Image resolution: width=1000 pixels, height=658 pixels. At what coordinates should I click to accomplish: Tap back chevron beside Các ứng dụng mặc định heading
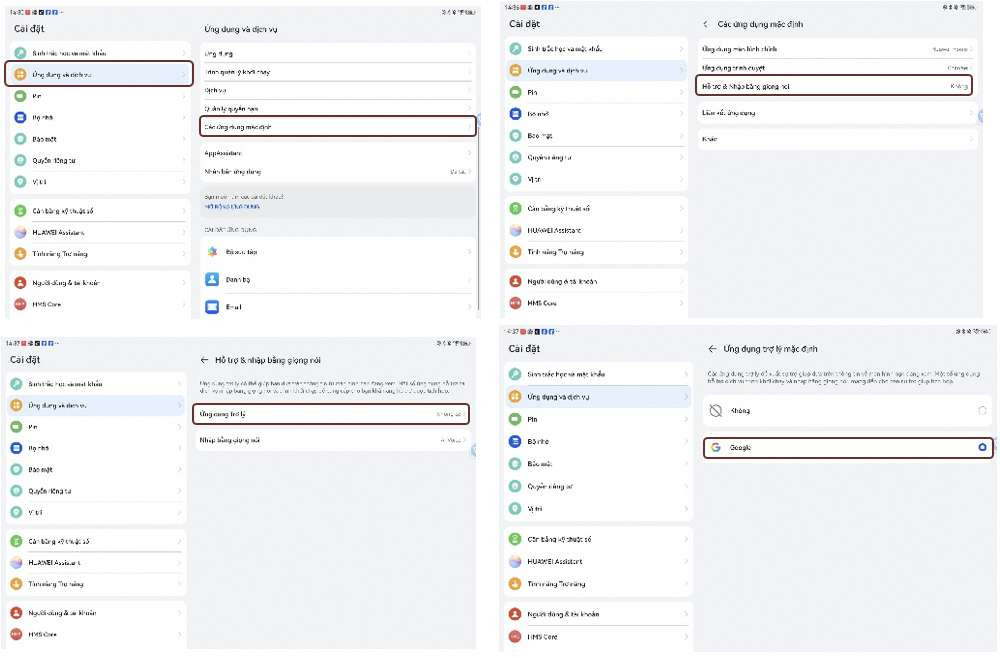705,24
